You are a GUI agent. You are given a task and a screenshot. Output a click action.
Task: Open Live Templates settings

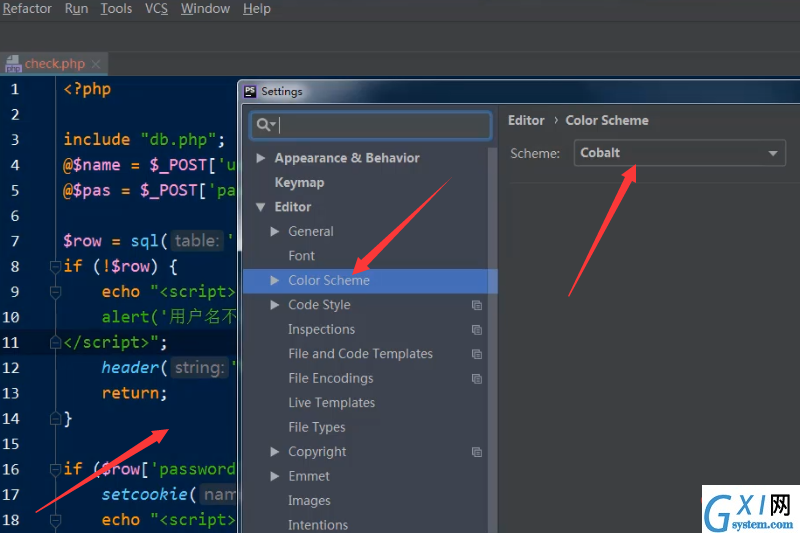click(x=332, y=403)
